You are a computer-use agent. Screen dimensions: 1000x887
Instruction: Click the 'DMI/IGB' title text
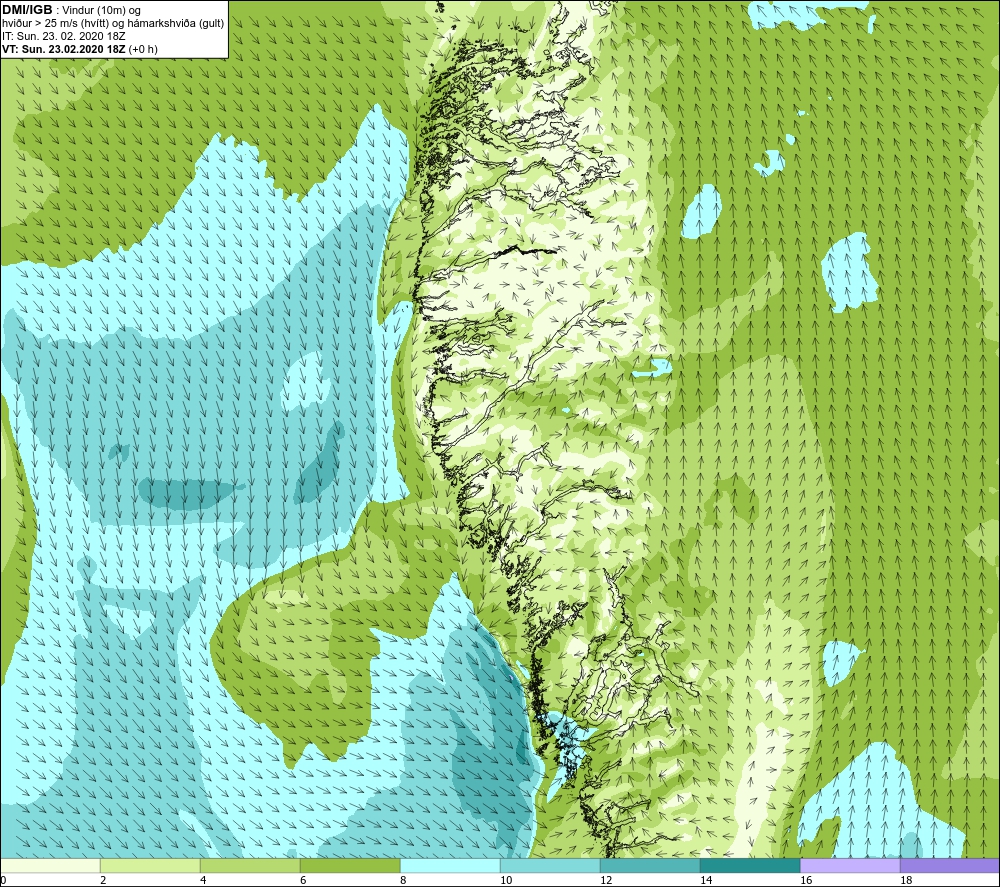click(27, 10)
